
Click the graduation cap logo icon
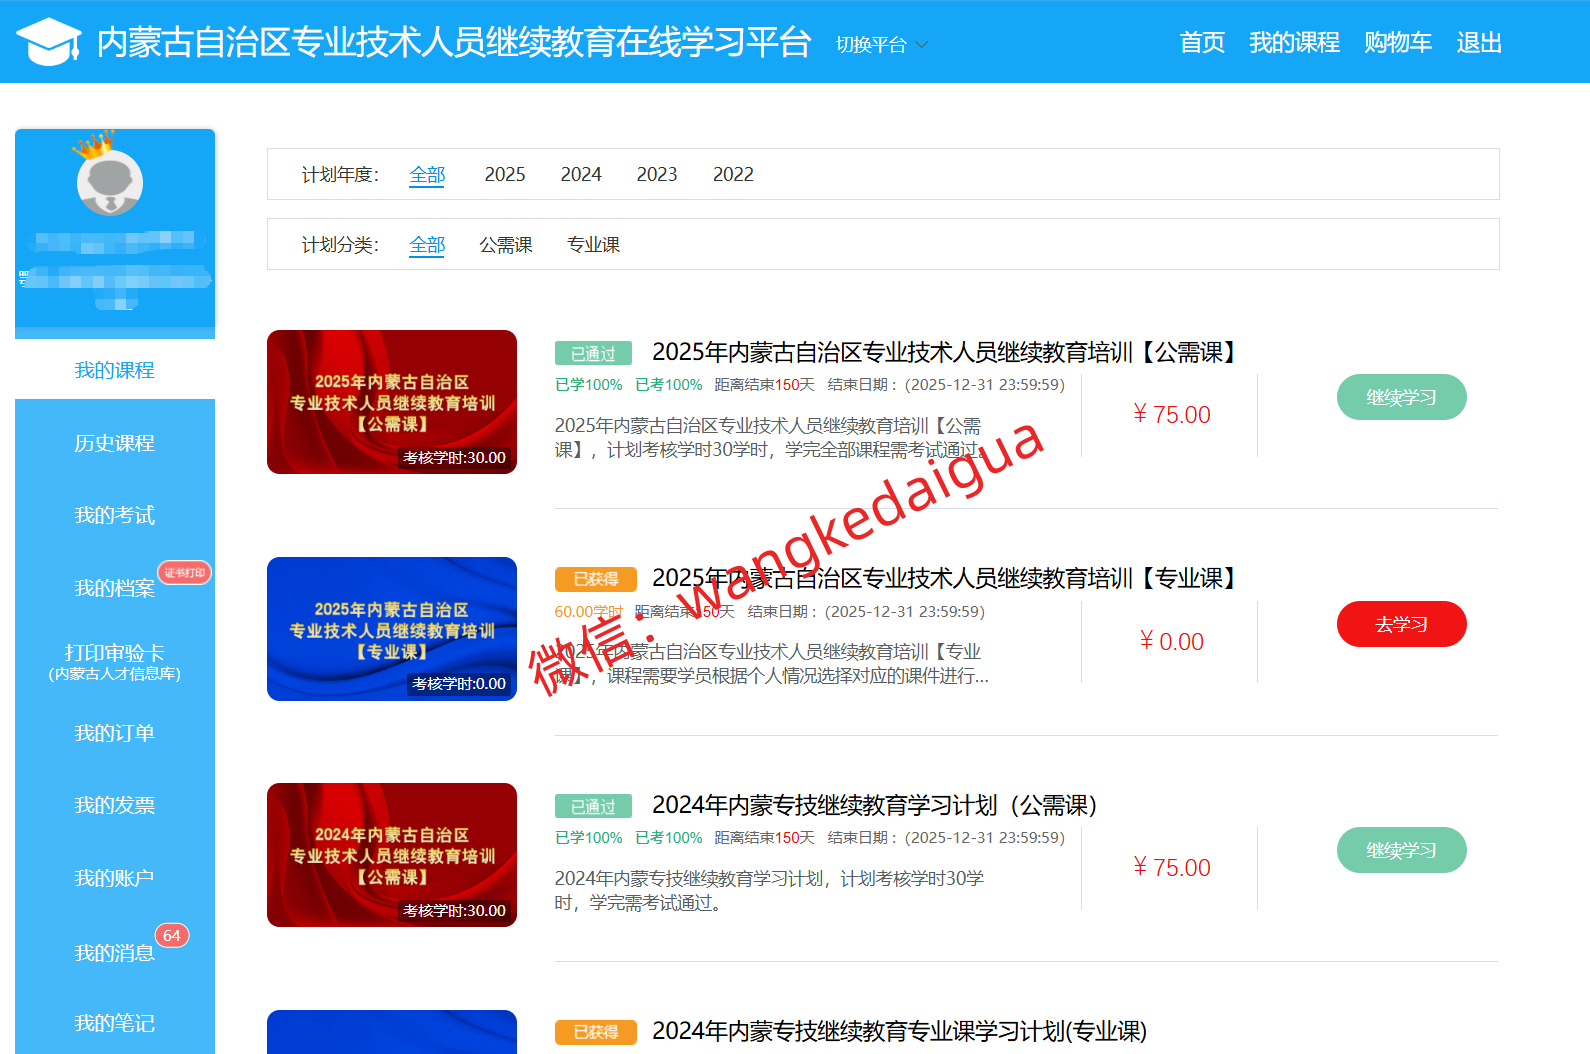(48, 42)
